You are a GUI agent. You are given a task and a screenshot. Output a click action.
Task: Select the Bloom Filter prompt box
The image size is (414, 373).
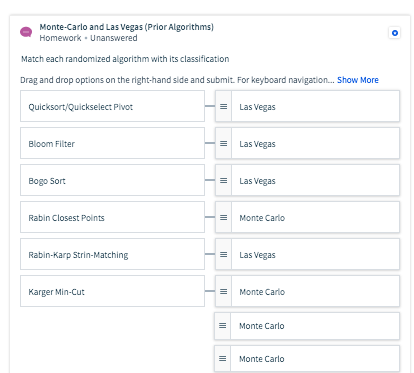tap(112, 143)
